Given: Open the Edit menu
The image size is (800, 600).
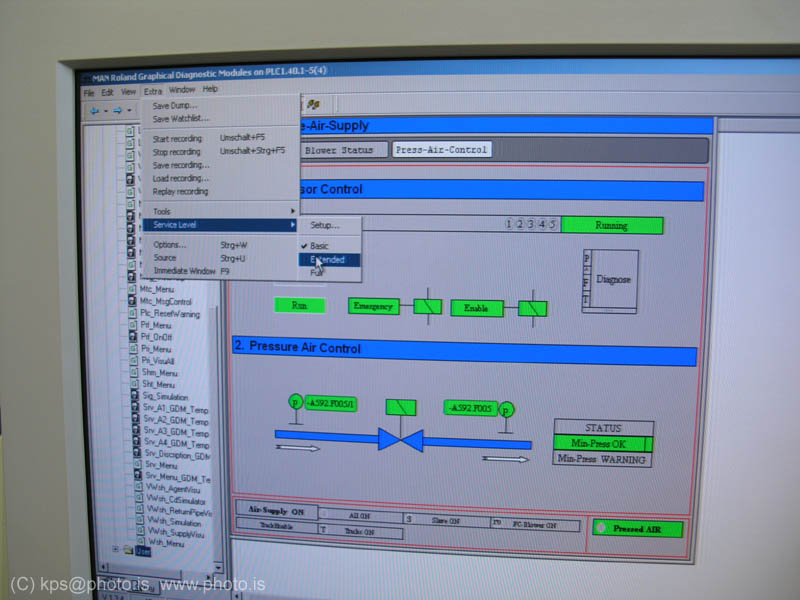Looking at the screenshot, I should click(x=107, y=92).
